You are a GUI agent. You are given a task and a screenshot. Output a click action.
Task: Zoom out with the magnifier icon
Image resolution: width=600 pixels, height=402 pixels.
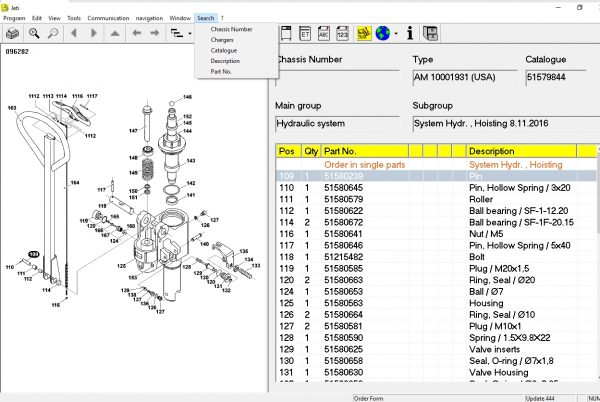[53, 34]
